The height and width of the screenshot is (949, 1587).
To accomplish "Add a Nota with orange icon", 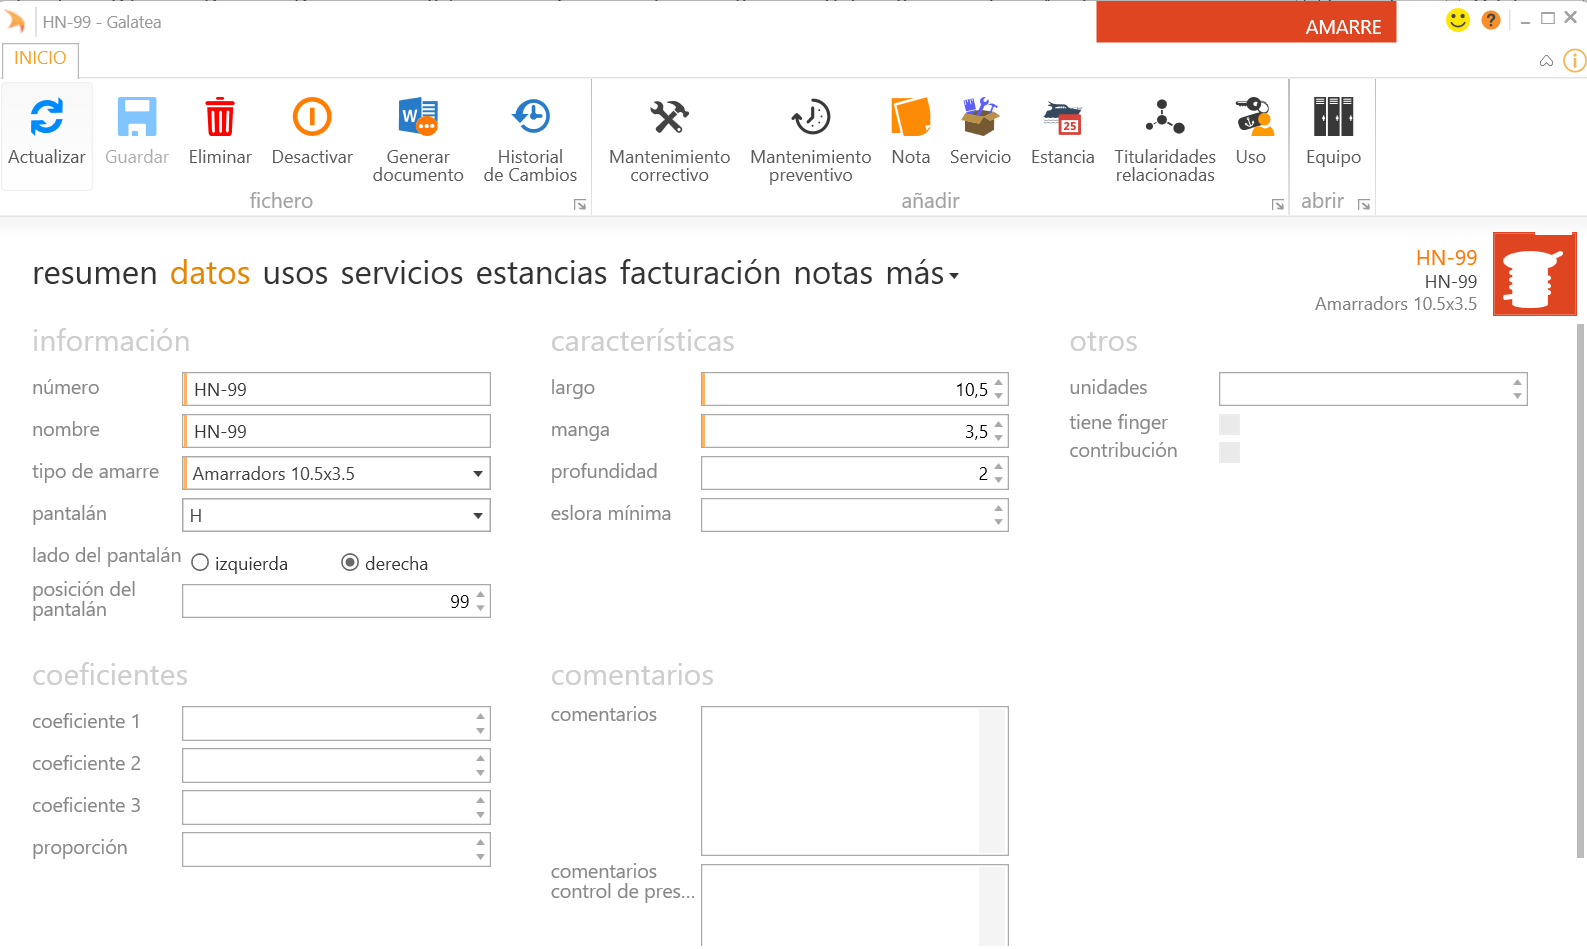I will (x=910, y=118).
